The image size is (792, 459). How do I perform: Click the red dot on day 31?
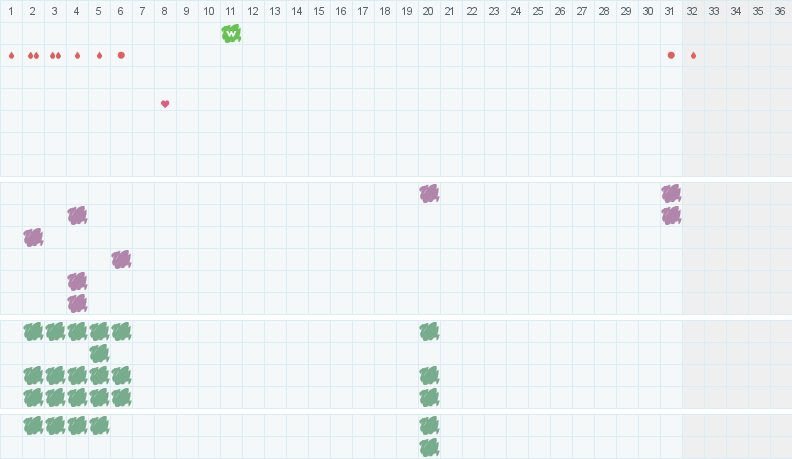(x=671, y=55)
